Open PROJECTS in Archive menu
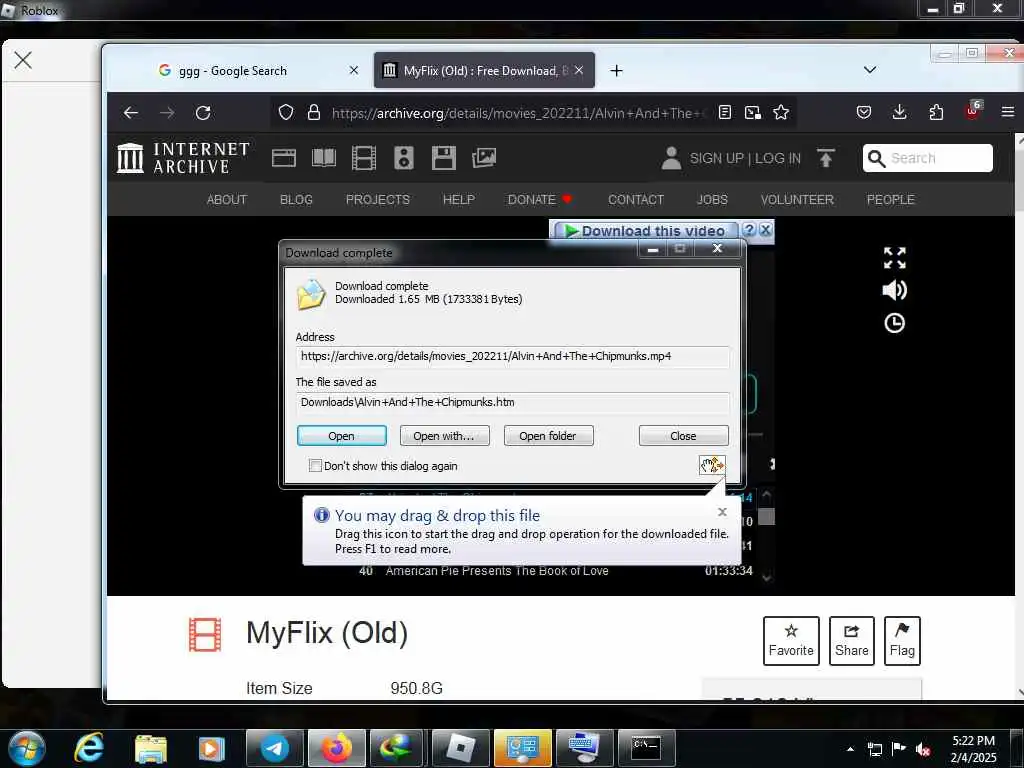The image size is (1024, 768). (377, 200)
